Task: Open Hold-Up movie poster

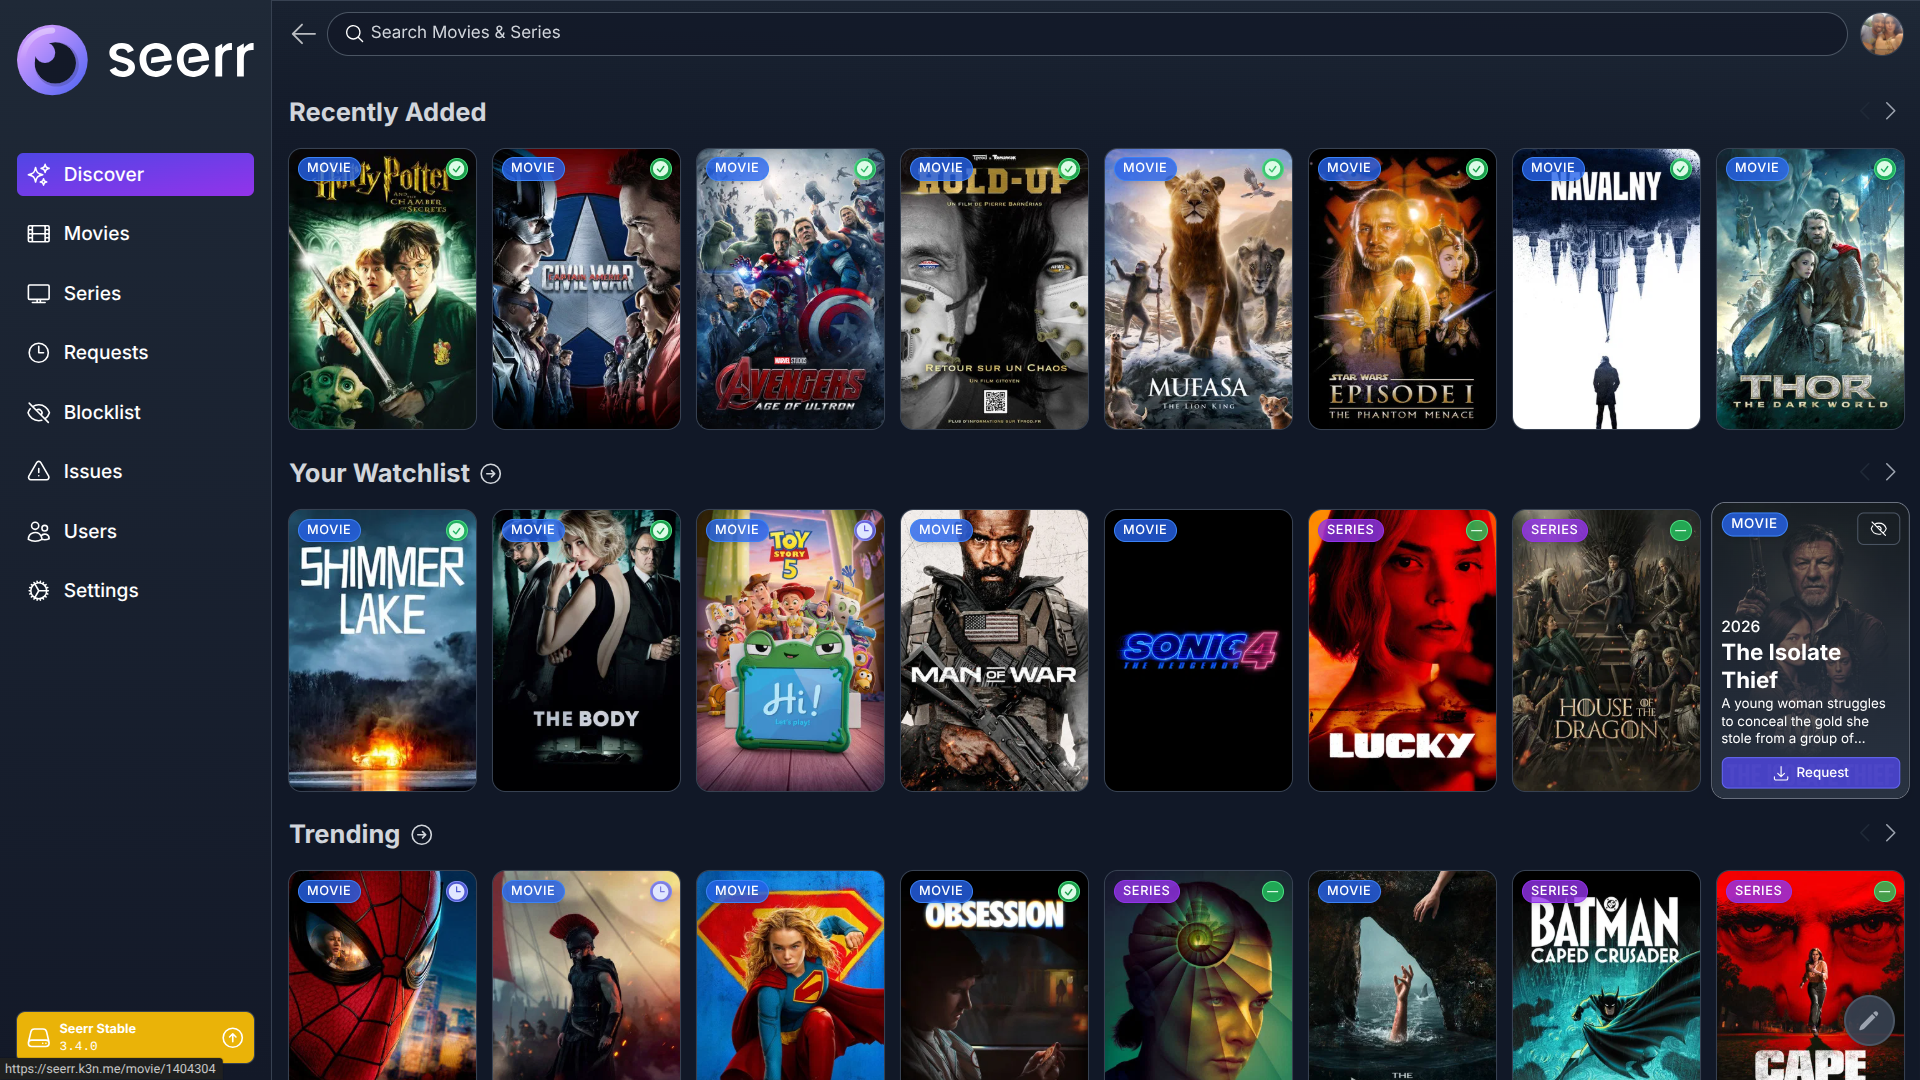Action: (x=994, y=289)
